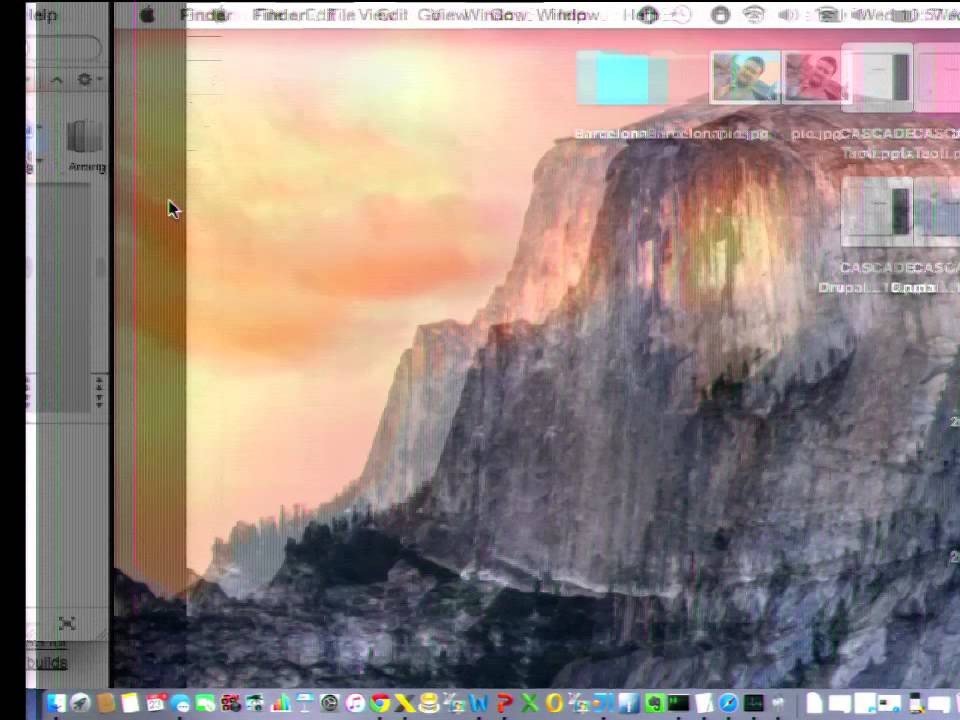Open the Window menu in menu bar

pos(571,14)
